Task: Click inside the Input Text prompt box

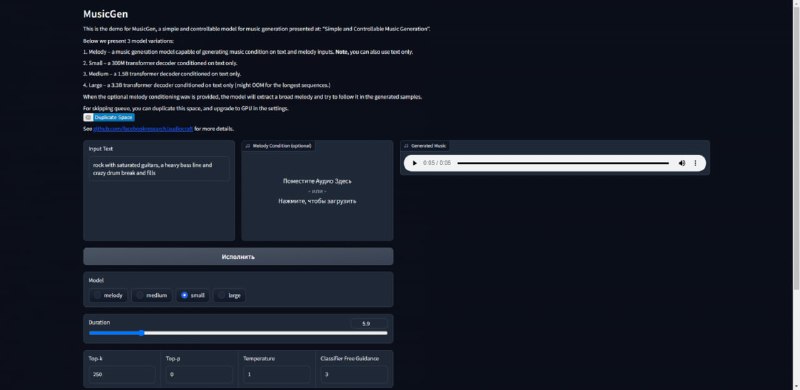Action: pos(159,169)
